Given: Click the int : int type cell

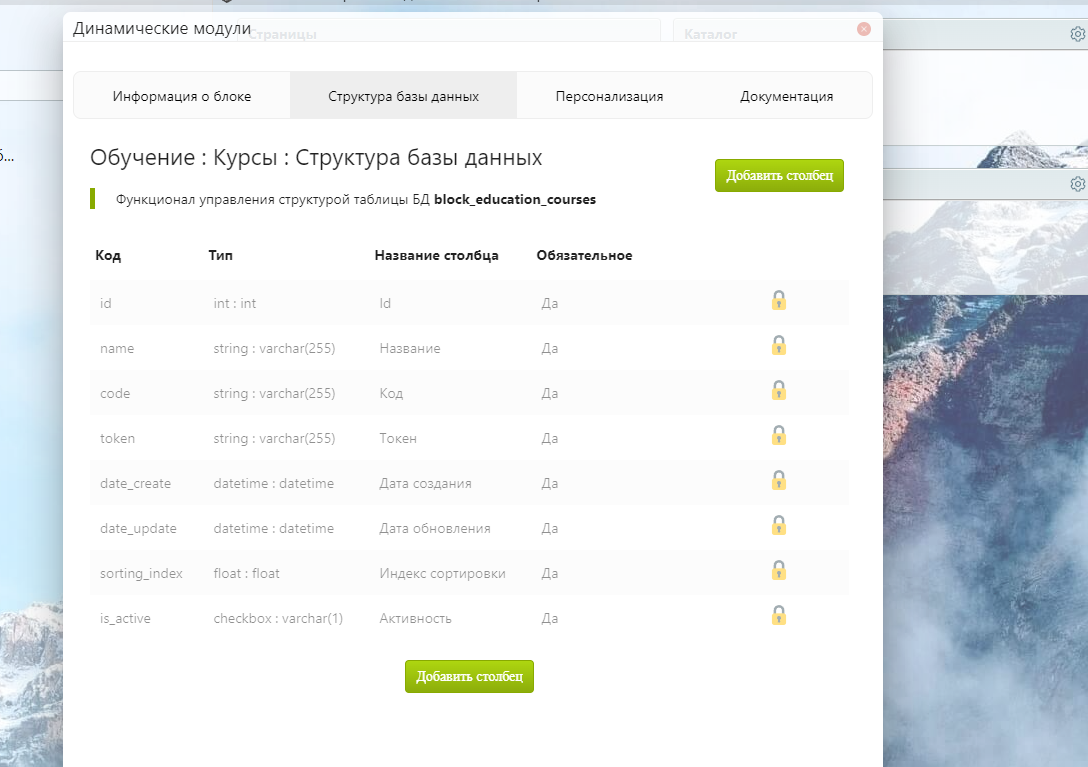Looking at the screenshot, I should pyautogui.click(x=235, y=303).
